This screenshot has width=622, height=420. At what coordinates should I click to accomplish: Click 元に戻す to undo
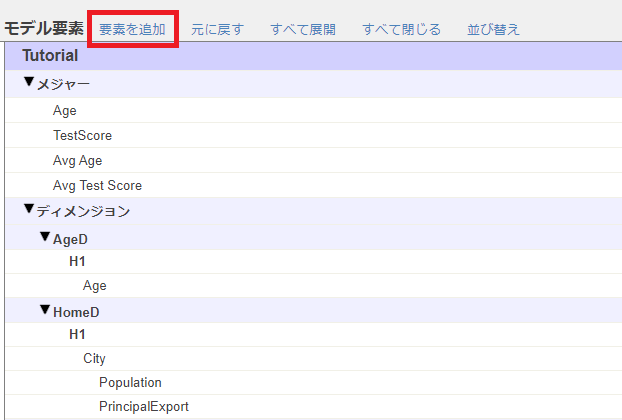[217, 29]
